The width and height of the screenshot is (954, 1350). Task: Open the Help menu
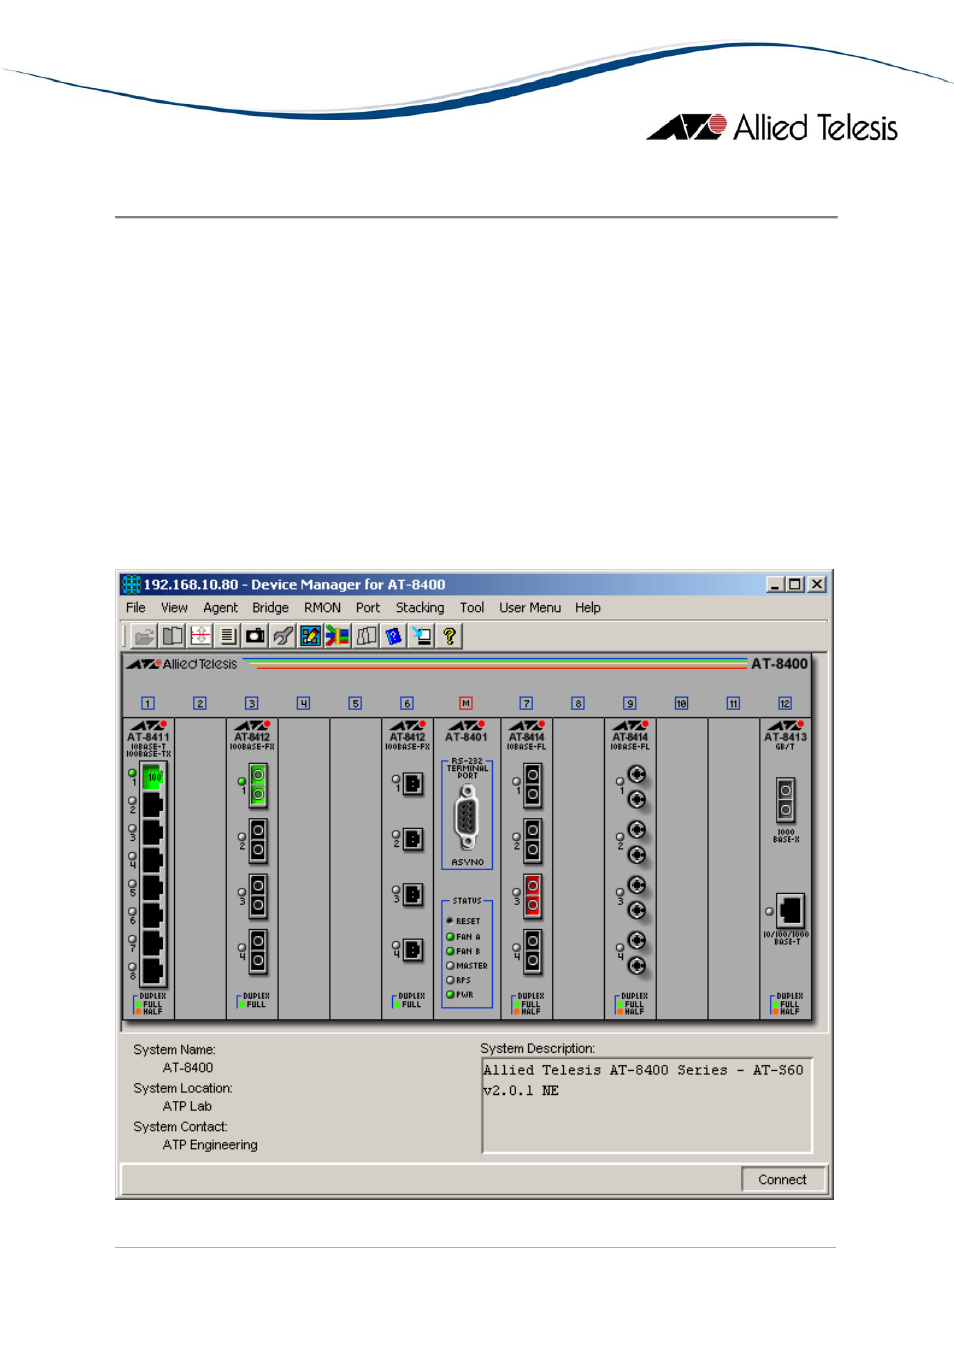[588, 607]
